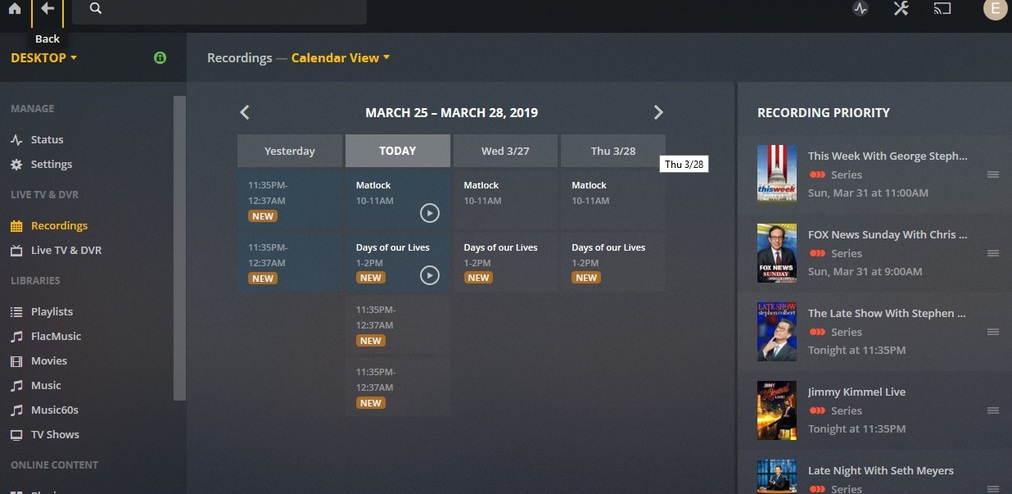The image size is (1012, 494).
Task: Go to next calendar date range
Action: pos(658,112)
